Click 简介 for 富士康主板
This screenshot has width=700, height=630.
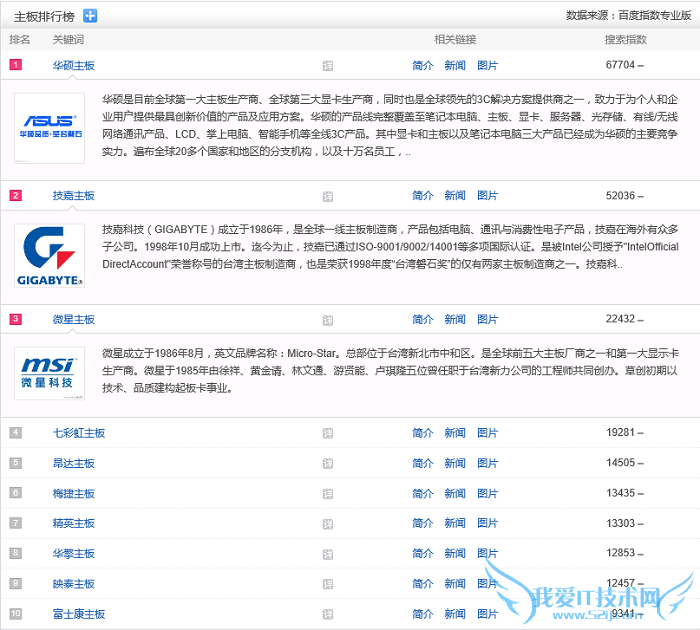[x=423, y=614]
